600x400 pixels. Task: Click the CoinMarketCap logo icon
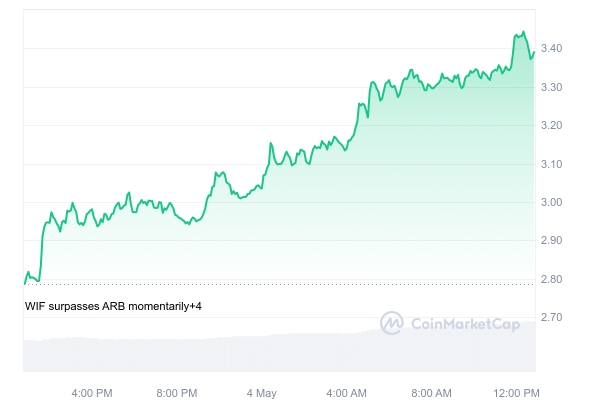pyautogui.click(x=392, y=323)
